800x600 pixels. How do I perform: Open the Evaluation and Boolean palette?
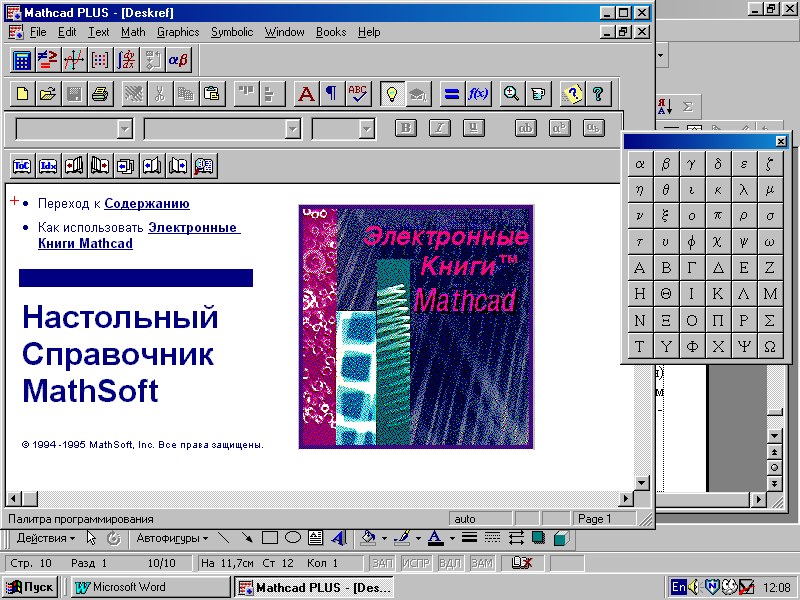(x=48, y=60)
